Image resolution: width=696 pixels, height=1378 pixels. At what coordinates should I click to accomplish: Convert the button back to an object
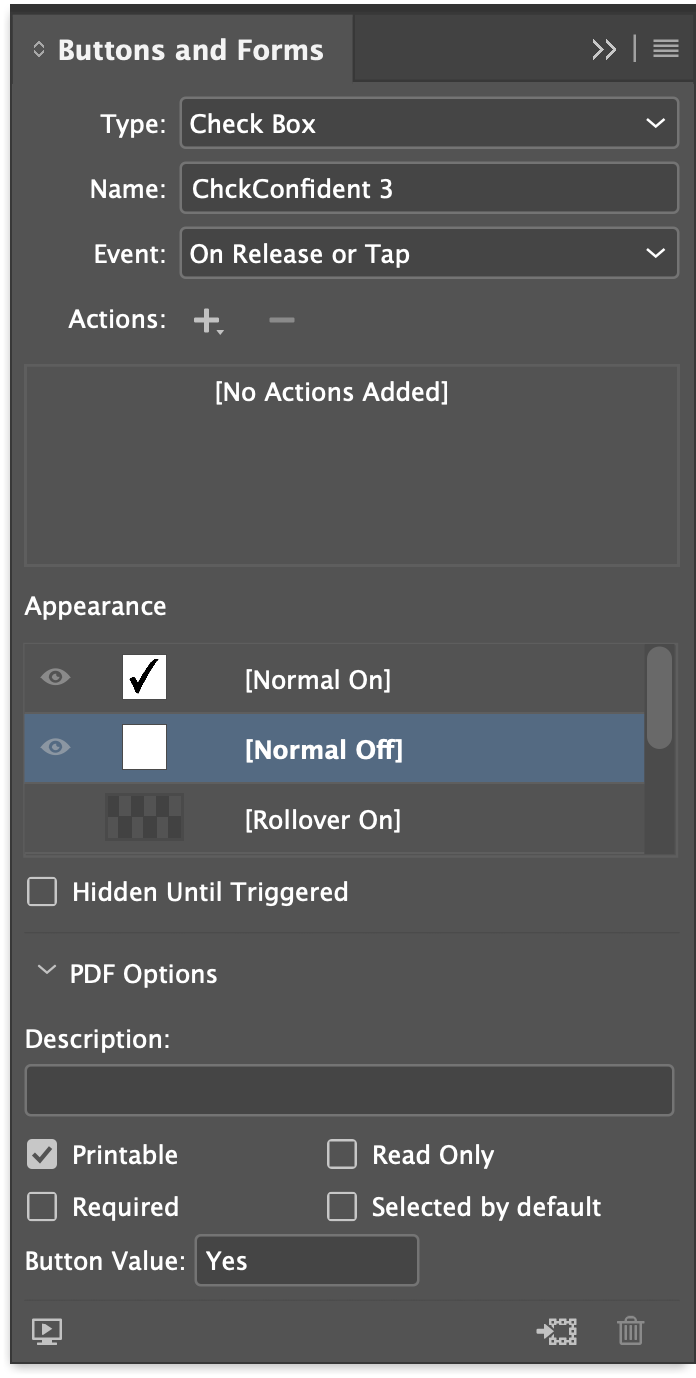click(558, 1331)
